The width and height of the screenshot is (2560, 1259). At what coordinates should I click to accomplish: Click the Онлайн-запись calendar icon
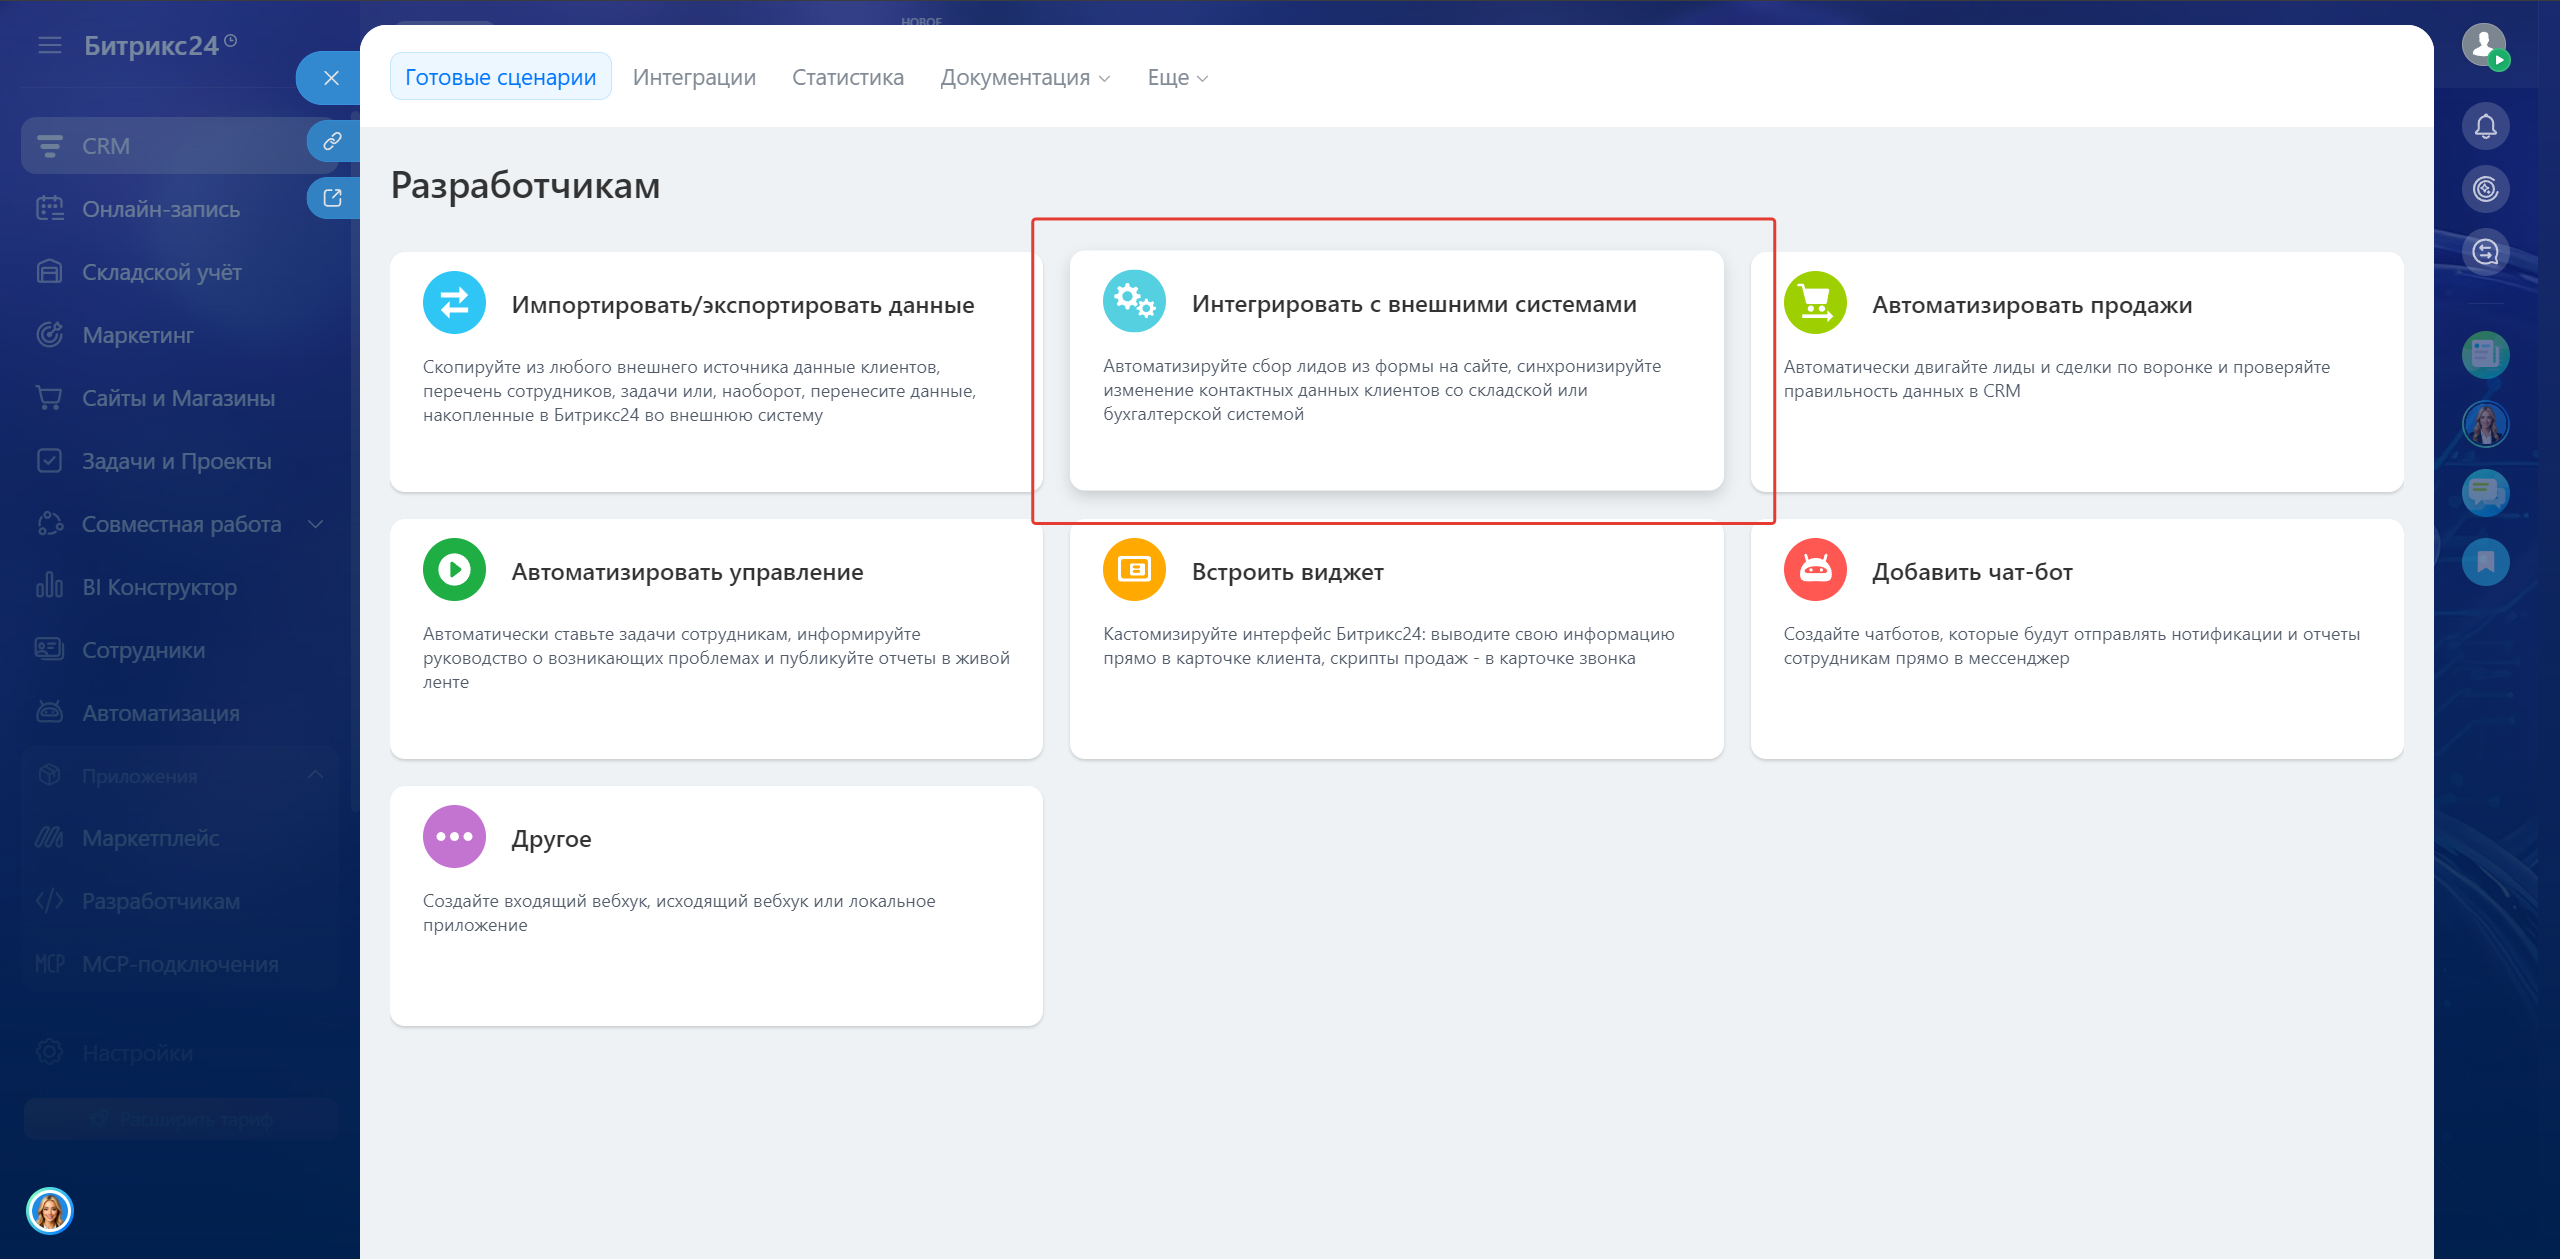(49, 209)
